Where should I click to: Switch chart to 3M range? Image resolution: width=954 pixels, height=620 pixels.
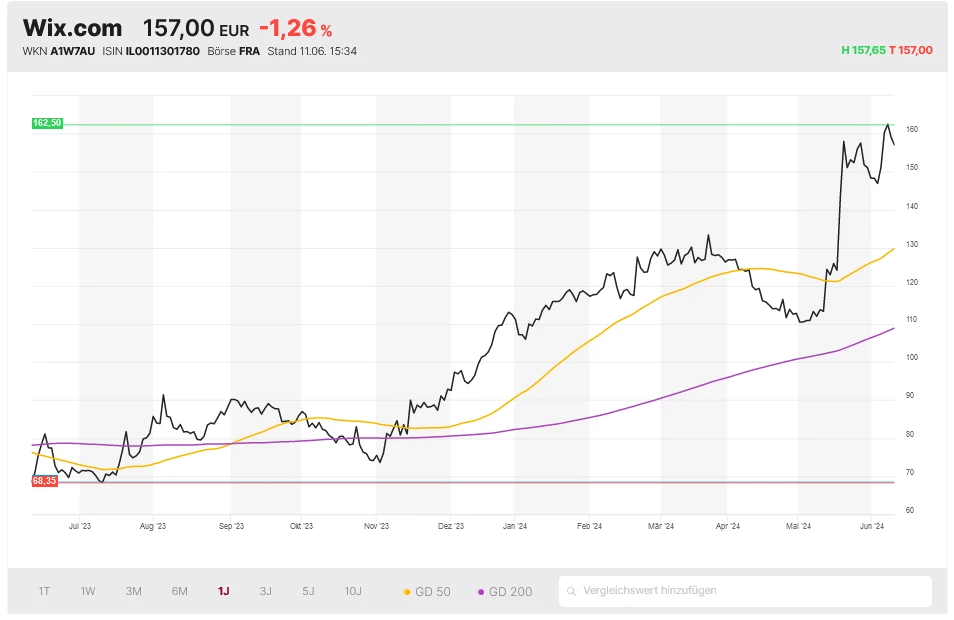(134, 591)
